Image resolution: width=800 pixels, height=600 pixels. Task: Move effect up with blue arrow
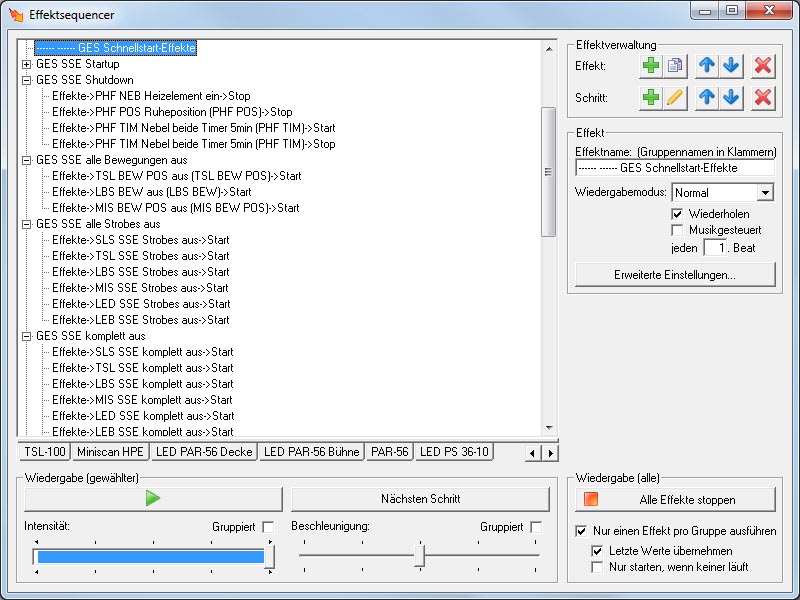coord(707,65)
